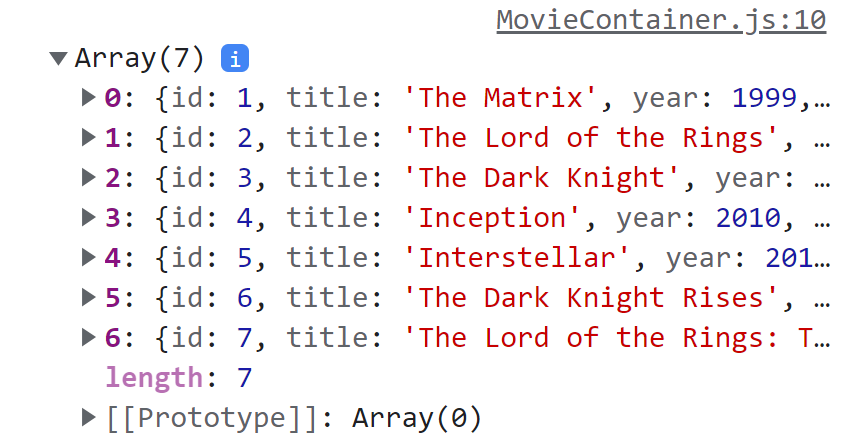Collapse the Array(7) disclosure triangle
This screenshot has height=437, width=861.
(x=58, y=58)
